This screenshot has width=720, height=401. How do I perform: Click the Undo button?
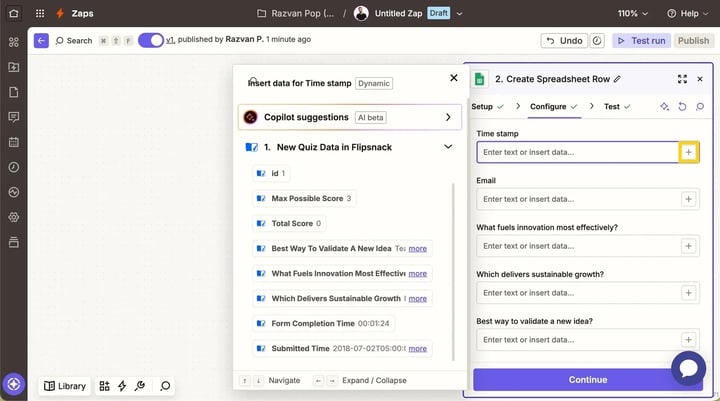pyautogui.click(x=564, y=40)
